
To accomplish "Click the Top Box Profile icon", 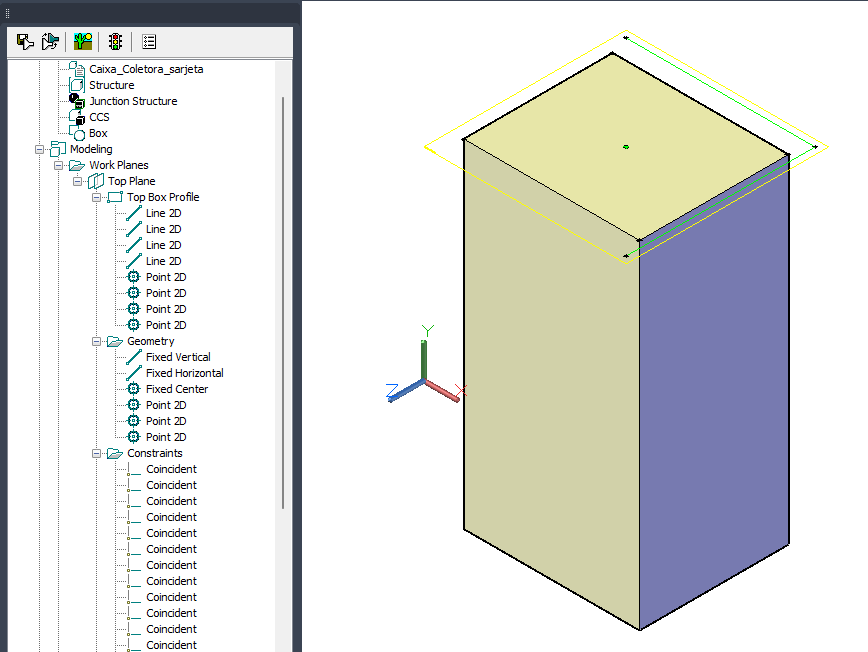I will coord(115,197).
